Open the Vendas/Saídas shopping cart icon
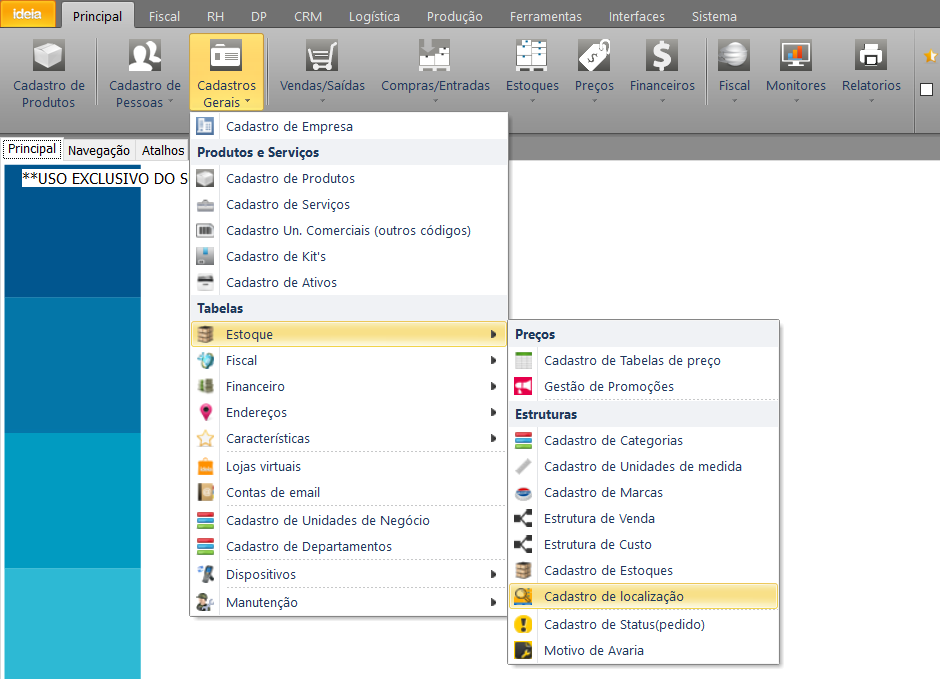Viewport: 940px width, 679px height. coord(322,58)
